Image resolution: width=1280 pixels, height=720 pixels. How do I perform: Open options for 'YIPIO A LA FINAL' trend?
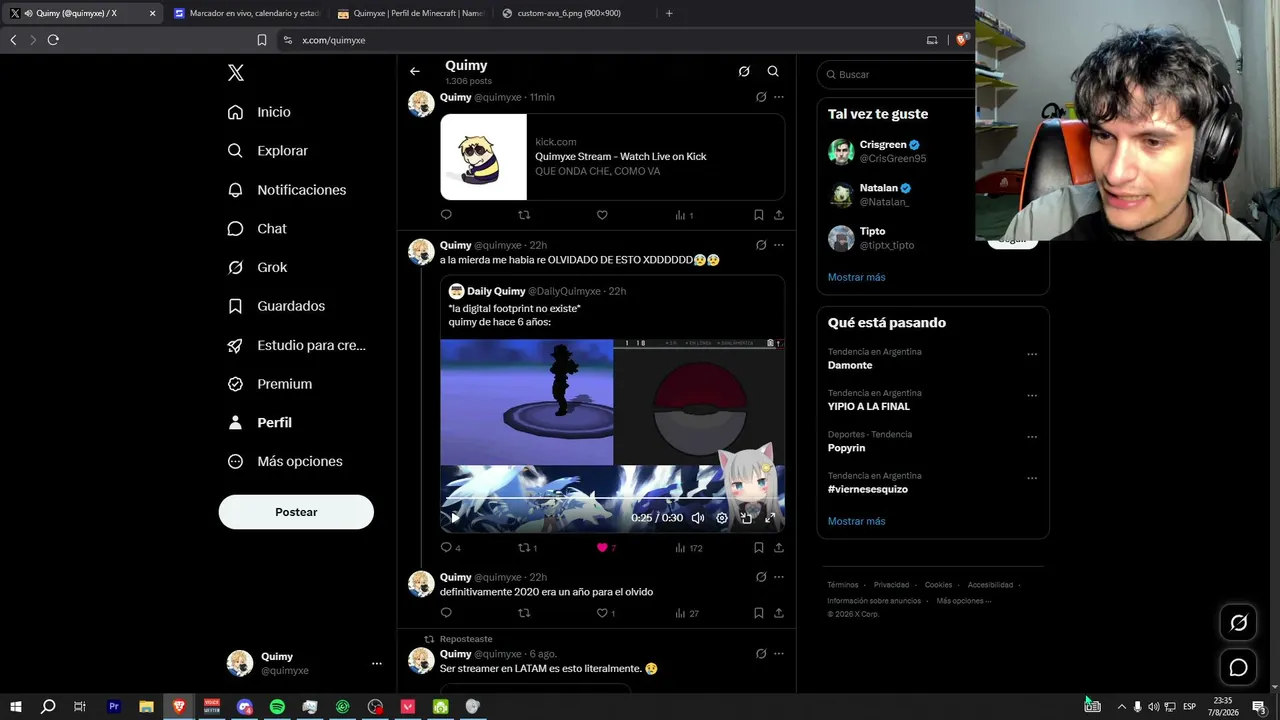[1032, 395]
